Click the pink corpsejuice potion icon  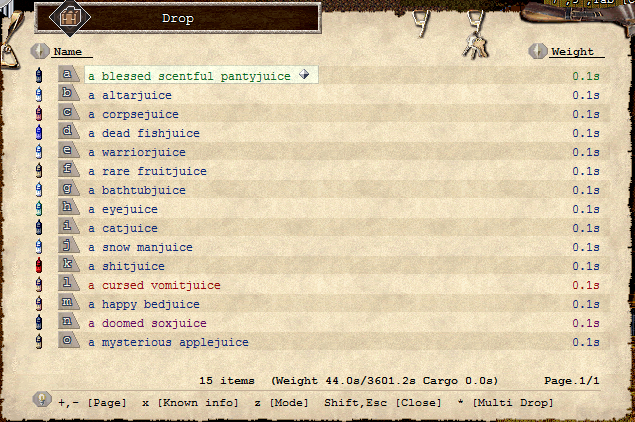[39, 113]
